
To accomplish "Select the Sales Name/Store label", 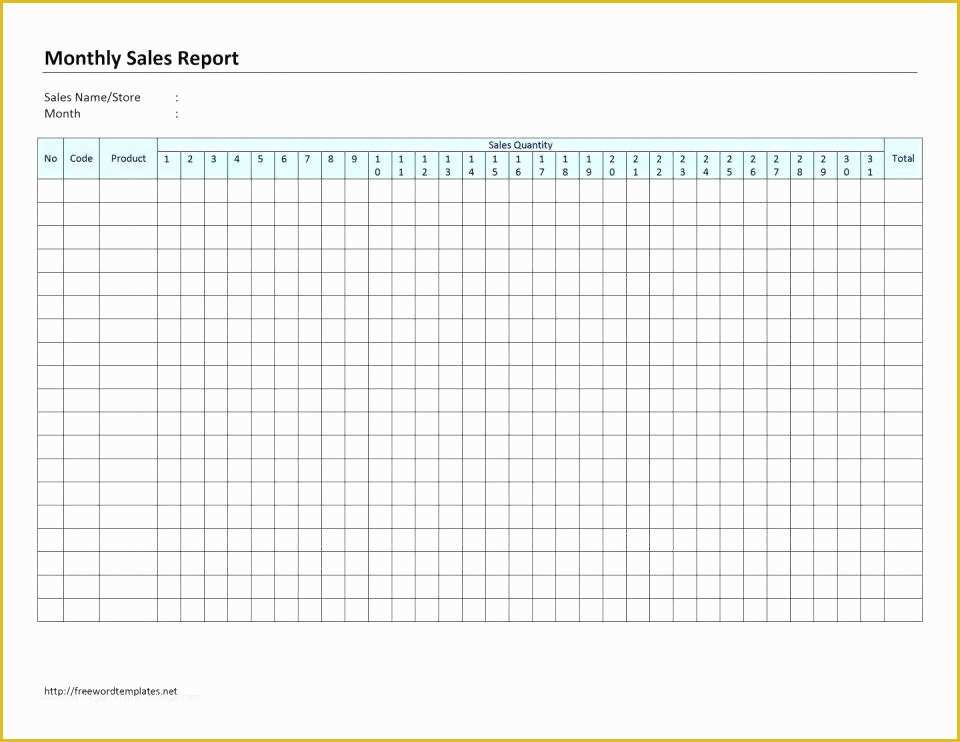I will (92, 97).
